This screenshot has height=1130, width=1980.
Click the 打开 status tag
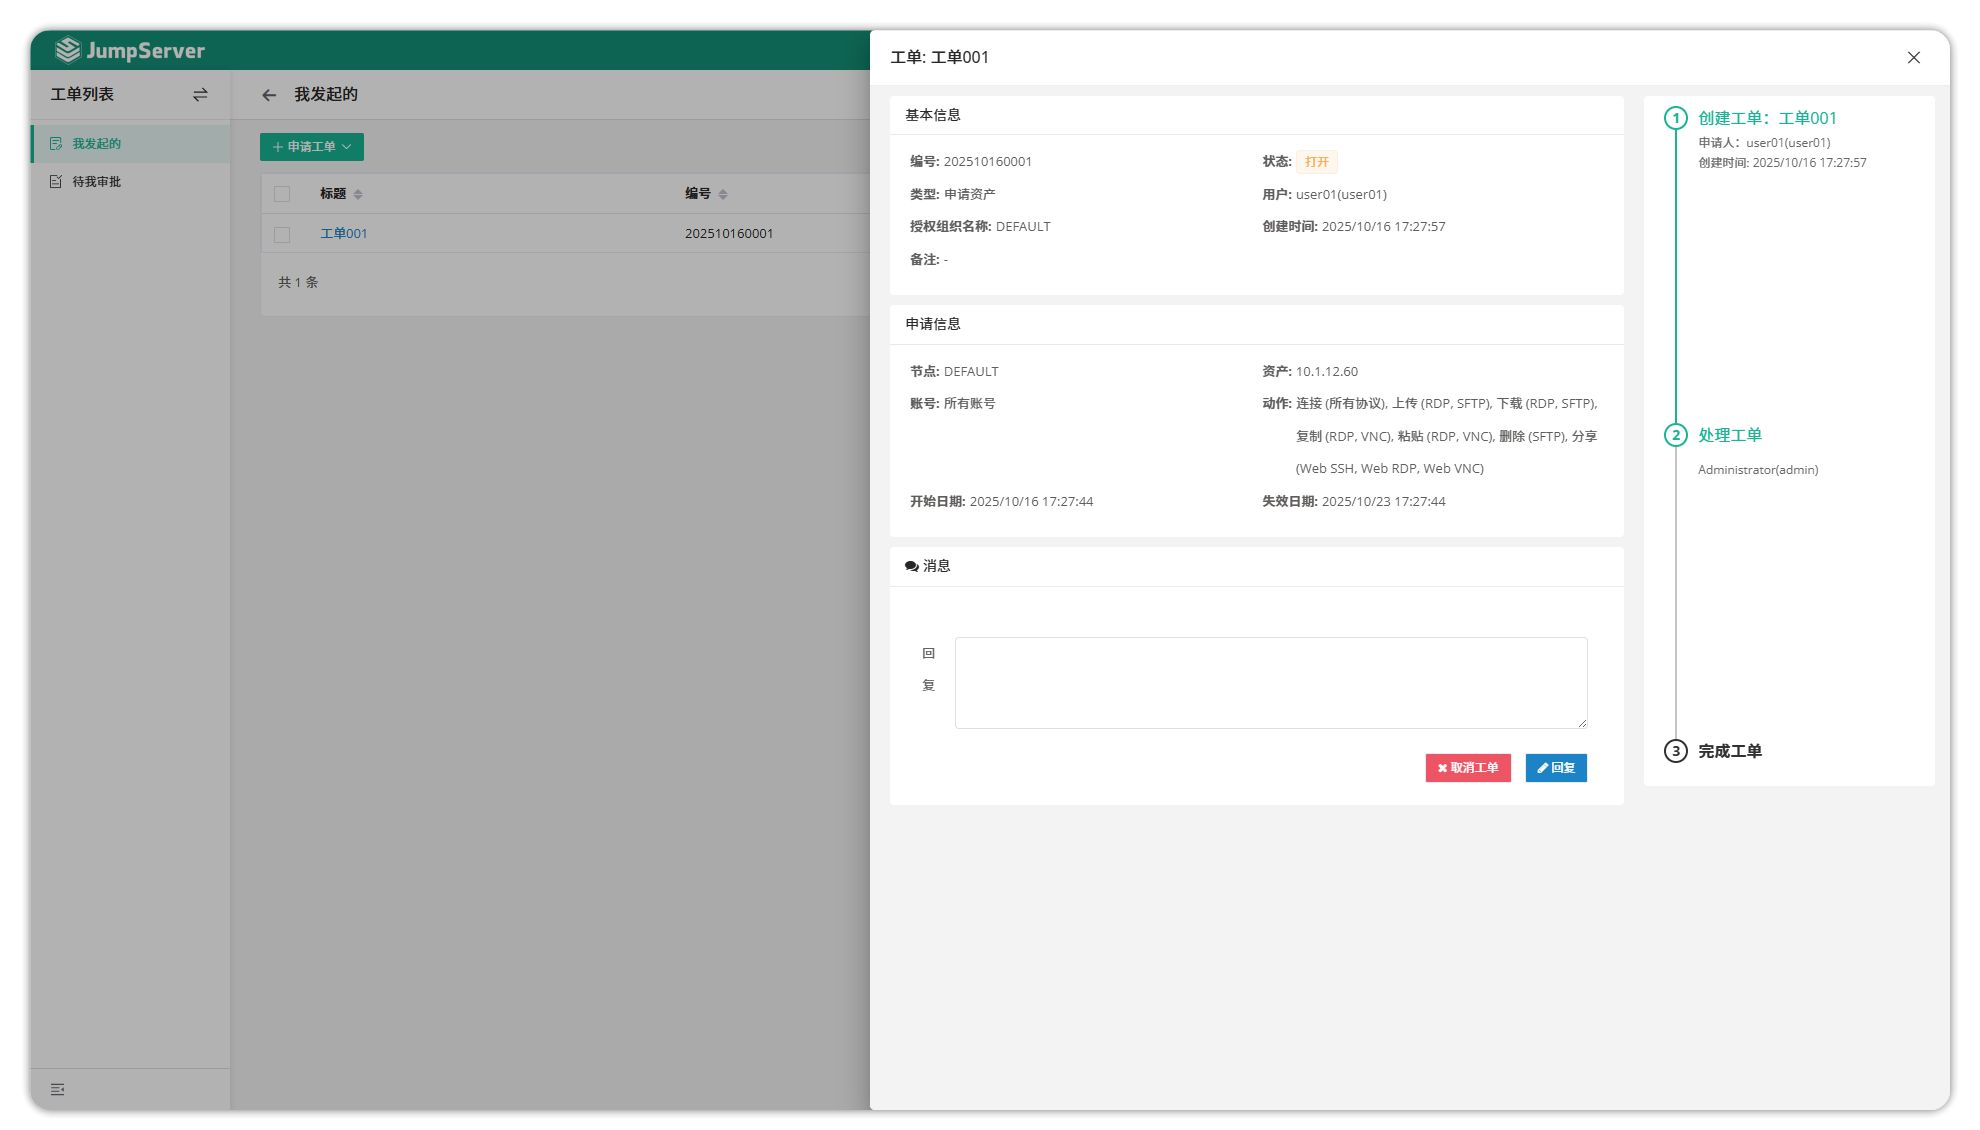(x=1316, y=162)
